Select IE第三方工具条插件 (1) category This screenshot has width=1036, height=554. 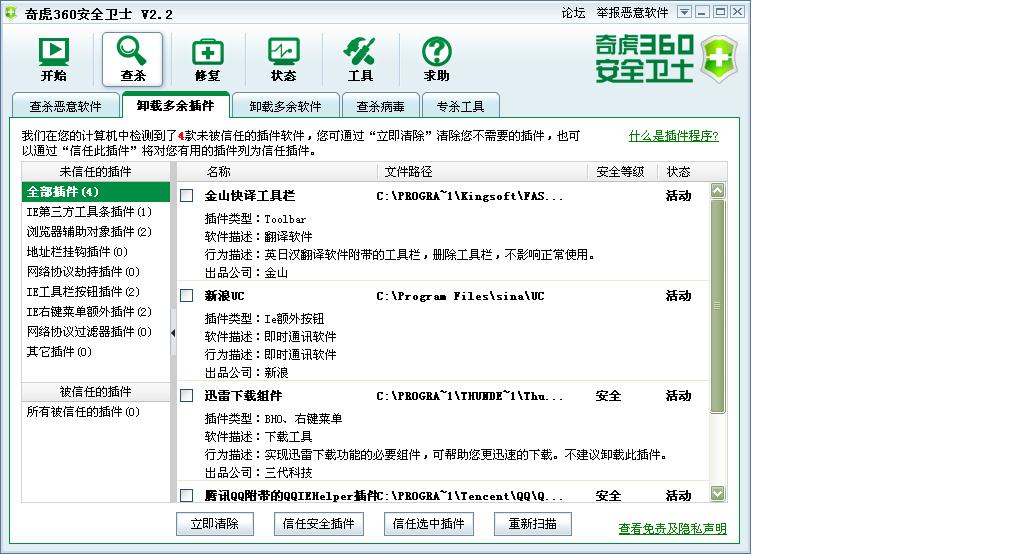click(89, 212)
